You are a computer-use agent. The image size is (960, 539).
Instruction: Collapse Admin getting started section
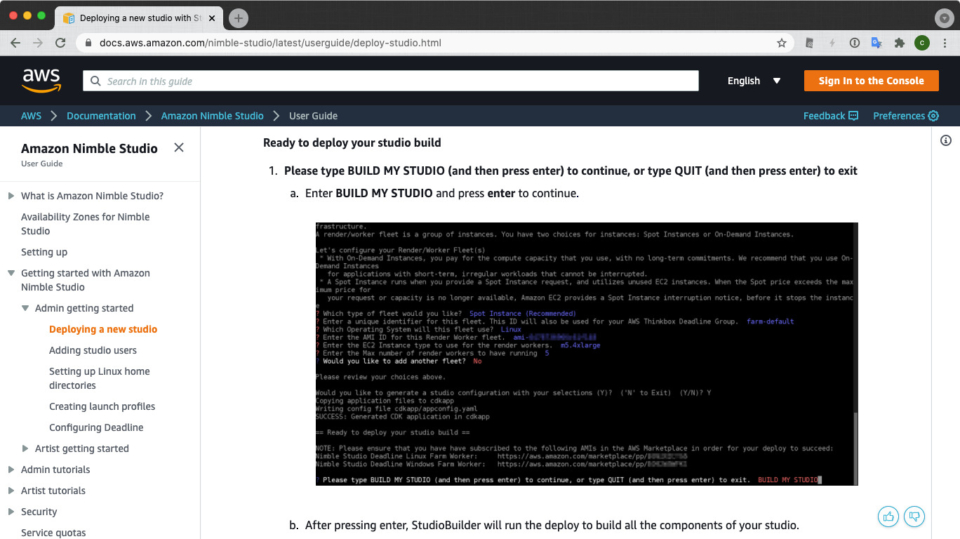[25, 308]
